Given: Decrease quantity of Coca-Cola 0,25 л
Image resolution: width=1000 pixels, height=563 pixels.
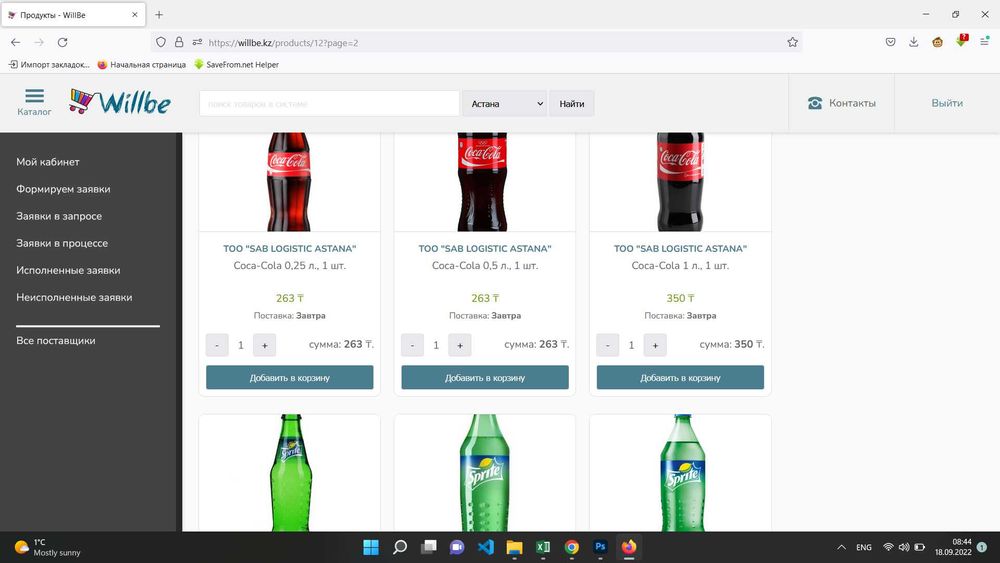Looking at the screenshot, I should point(217,345).
